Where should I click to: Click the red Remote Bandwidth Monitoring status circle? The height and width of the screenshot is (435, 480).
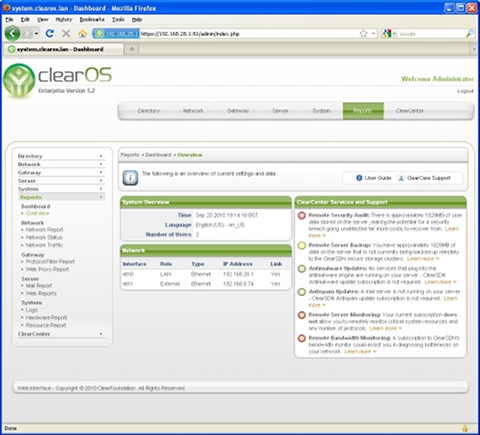[302, 338]
